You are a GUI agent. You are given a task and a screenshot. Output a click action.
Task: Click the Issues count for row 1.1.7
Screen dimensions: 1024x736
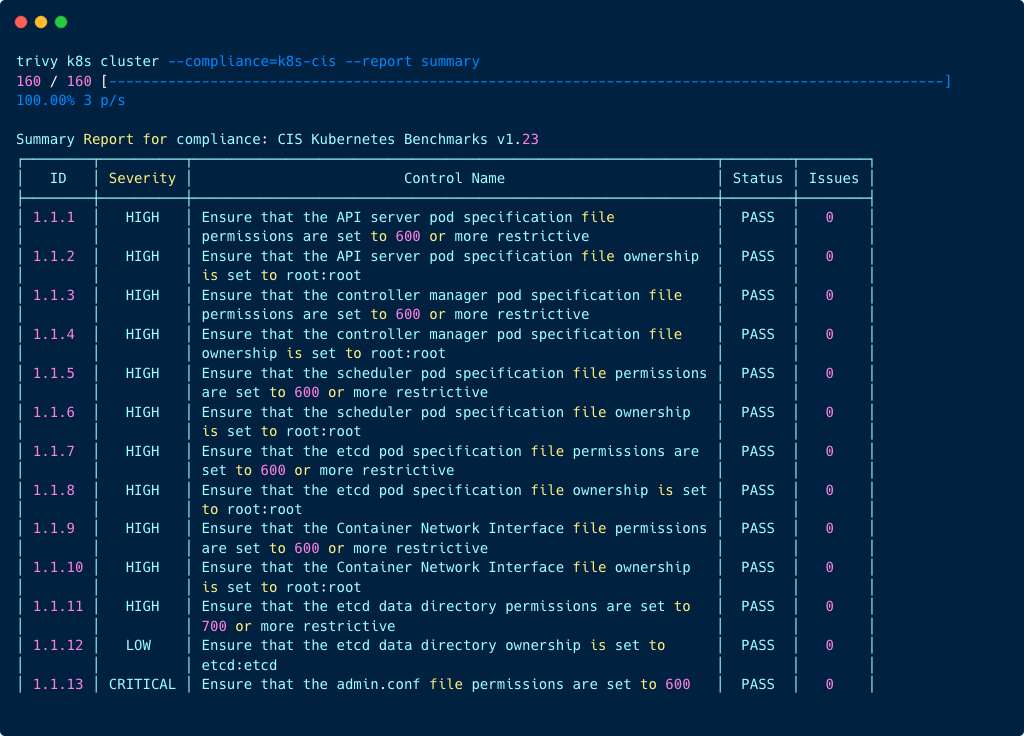click(x=829, y=451)
